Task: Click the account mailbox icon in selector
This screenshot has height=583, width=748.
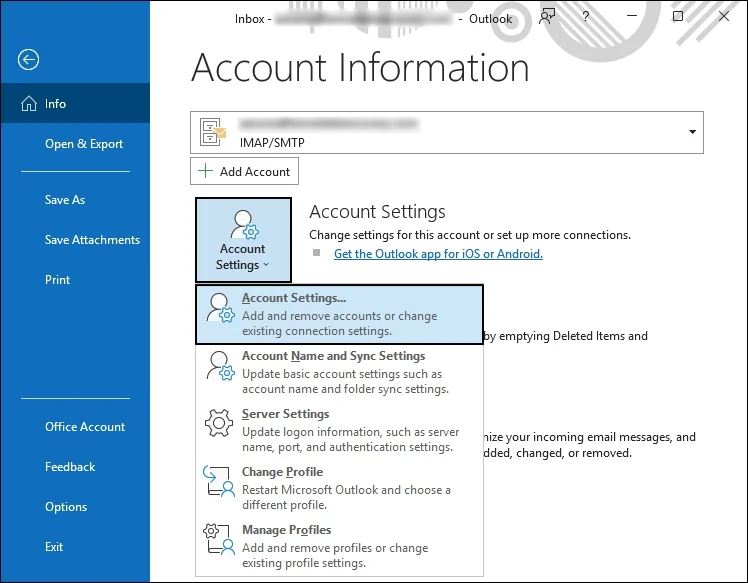Action: (212, 132)
